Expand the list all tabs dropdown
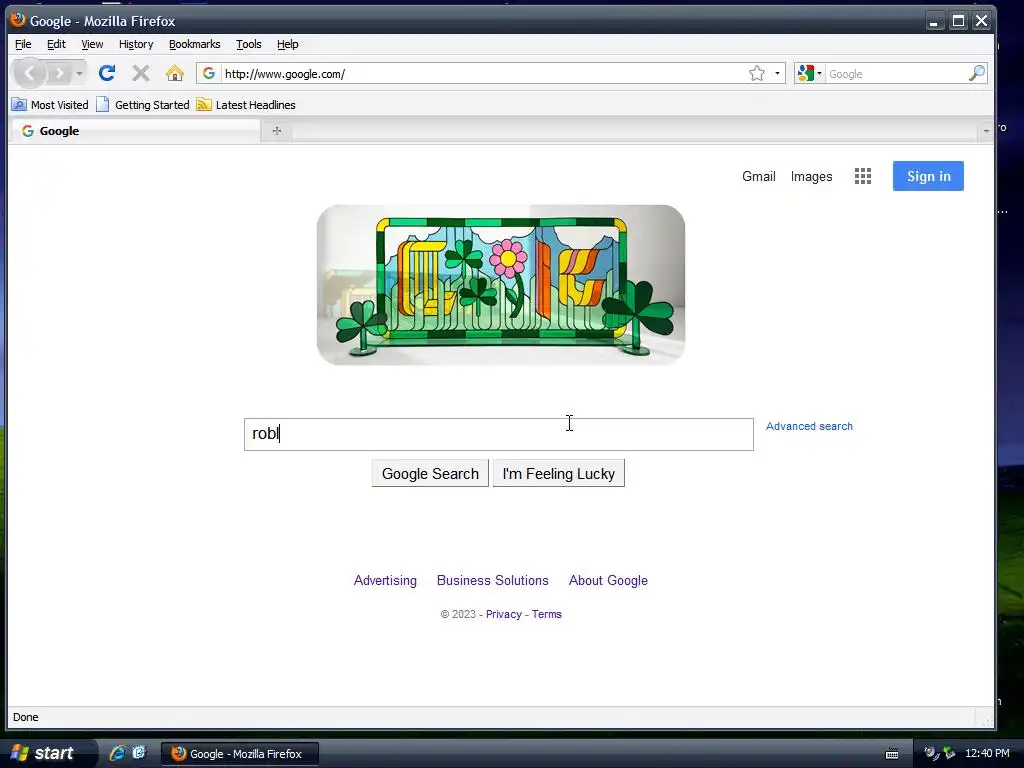Image resolution: width=1024 pixels, height=768 pixels. pyautogui.click(x=985, y=131)
